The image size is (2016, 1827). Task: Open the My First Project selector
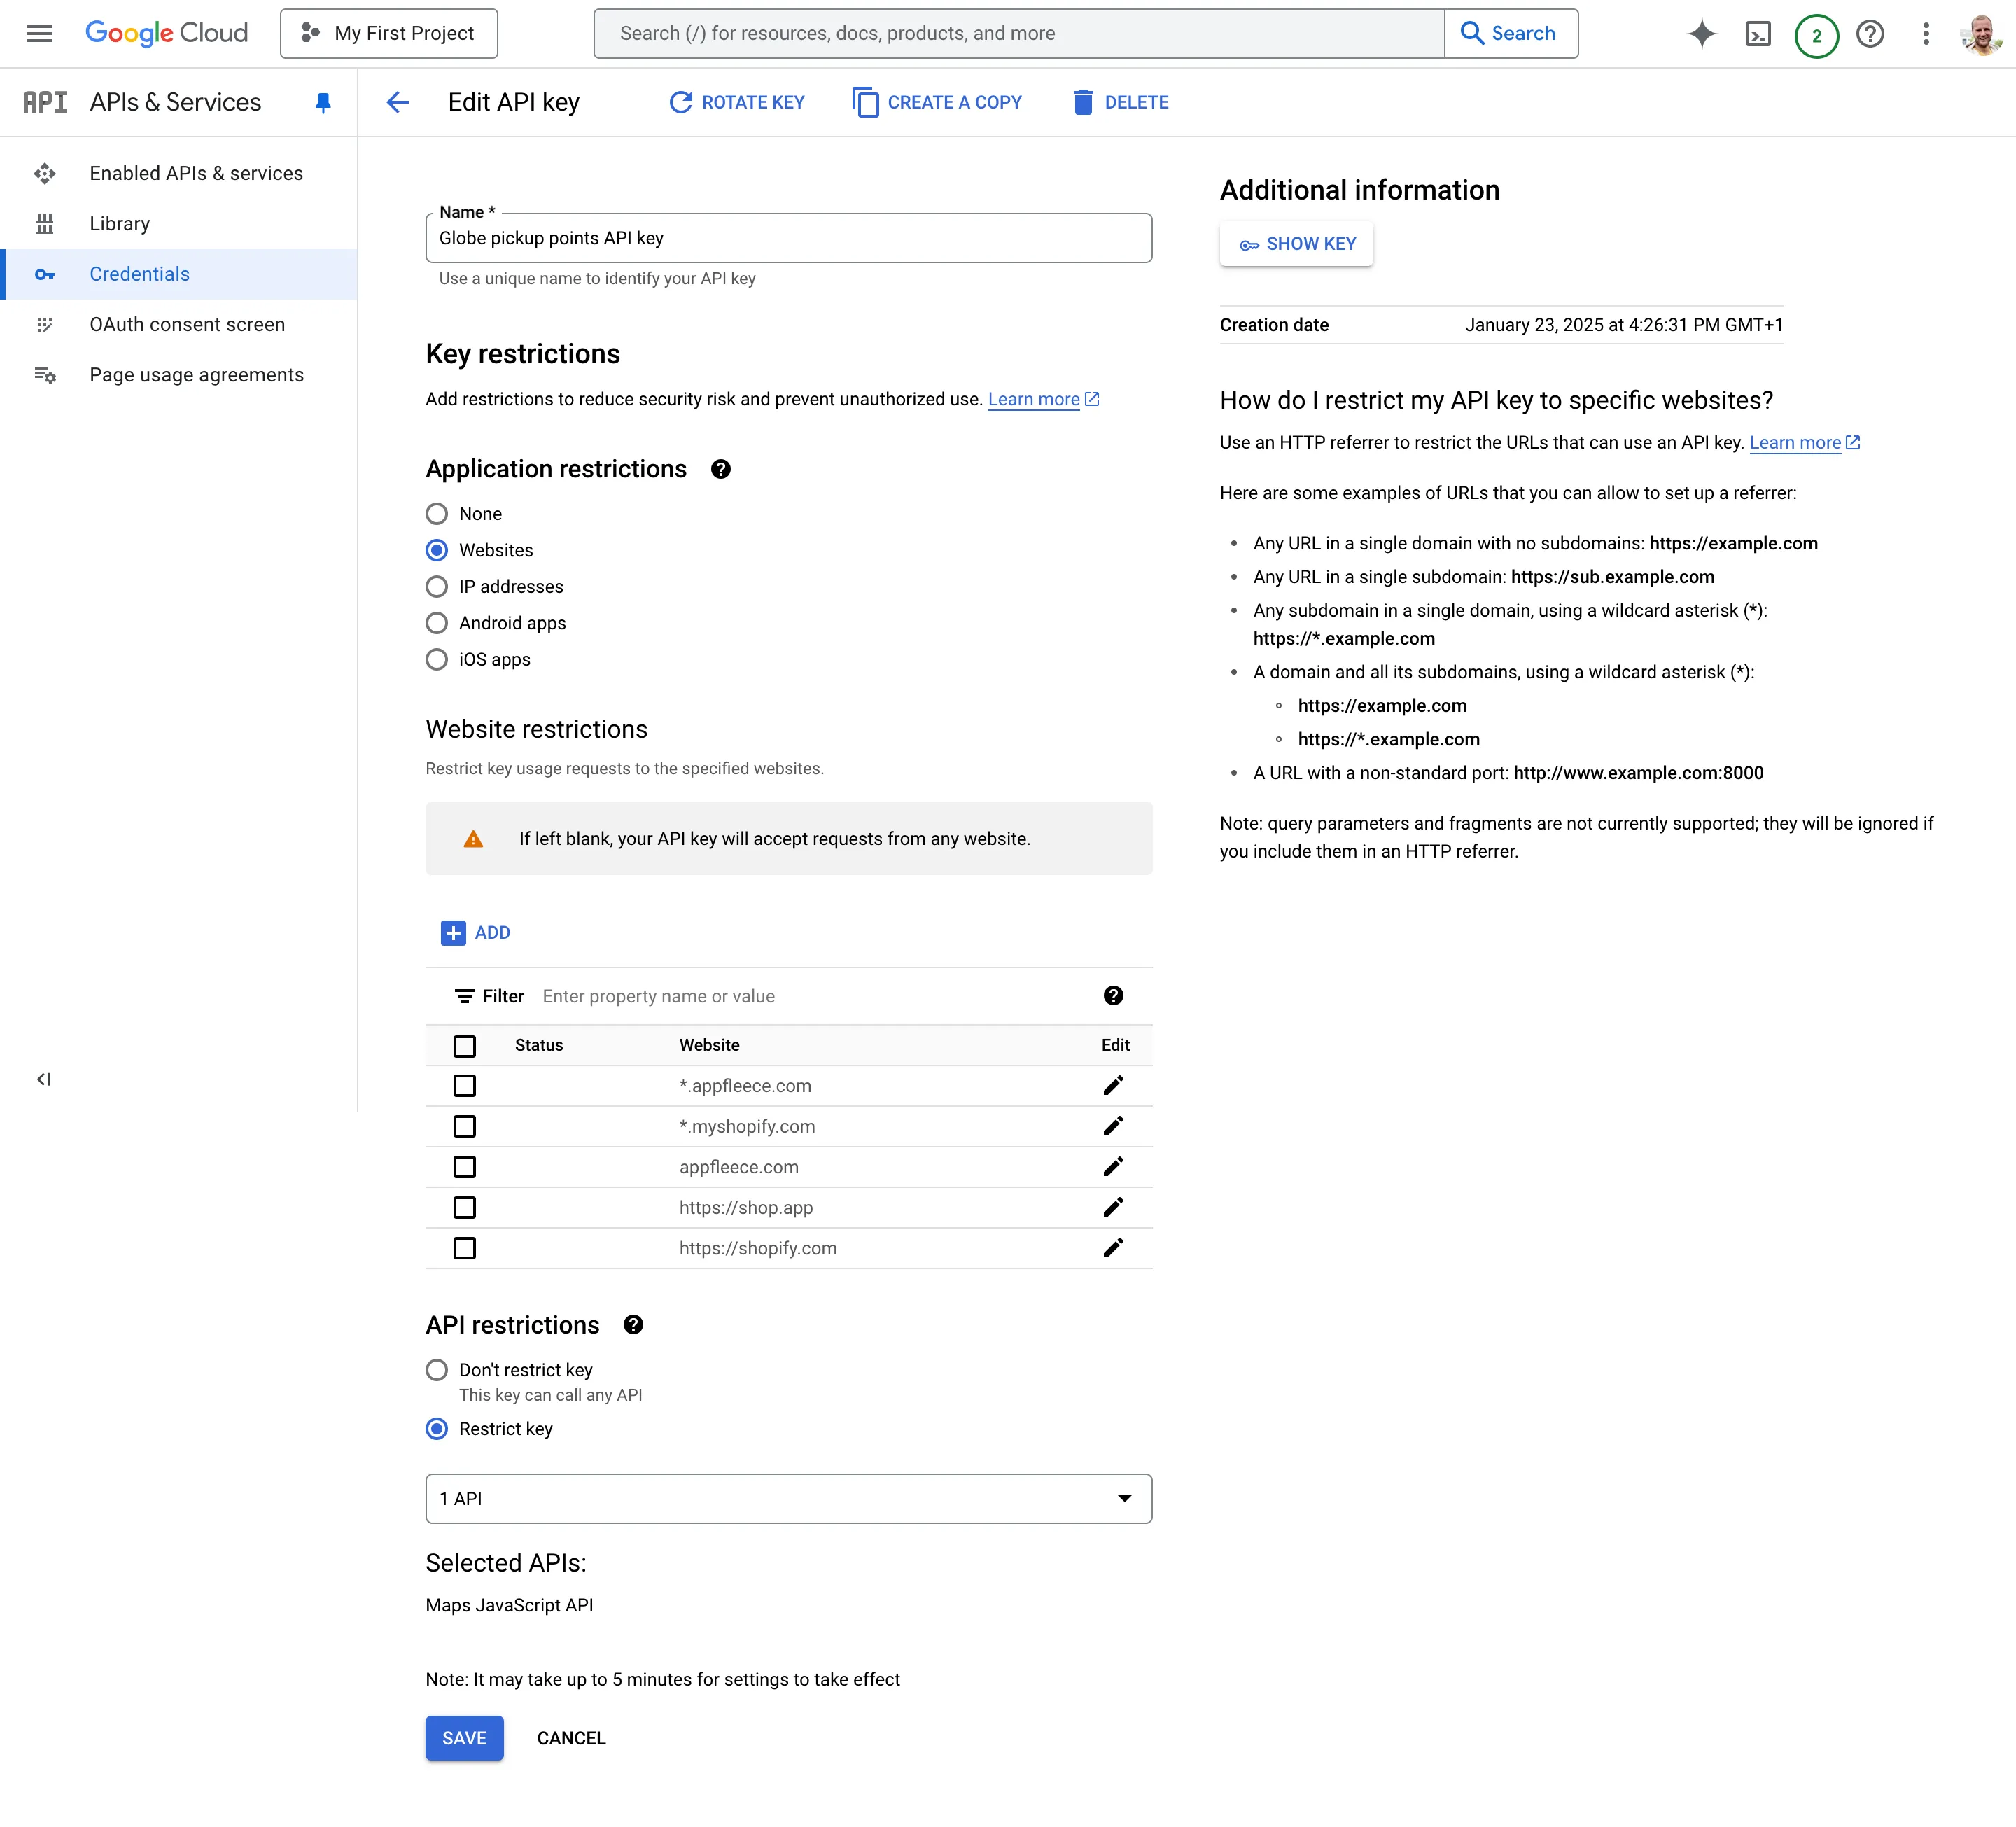tap(389, 34)
